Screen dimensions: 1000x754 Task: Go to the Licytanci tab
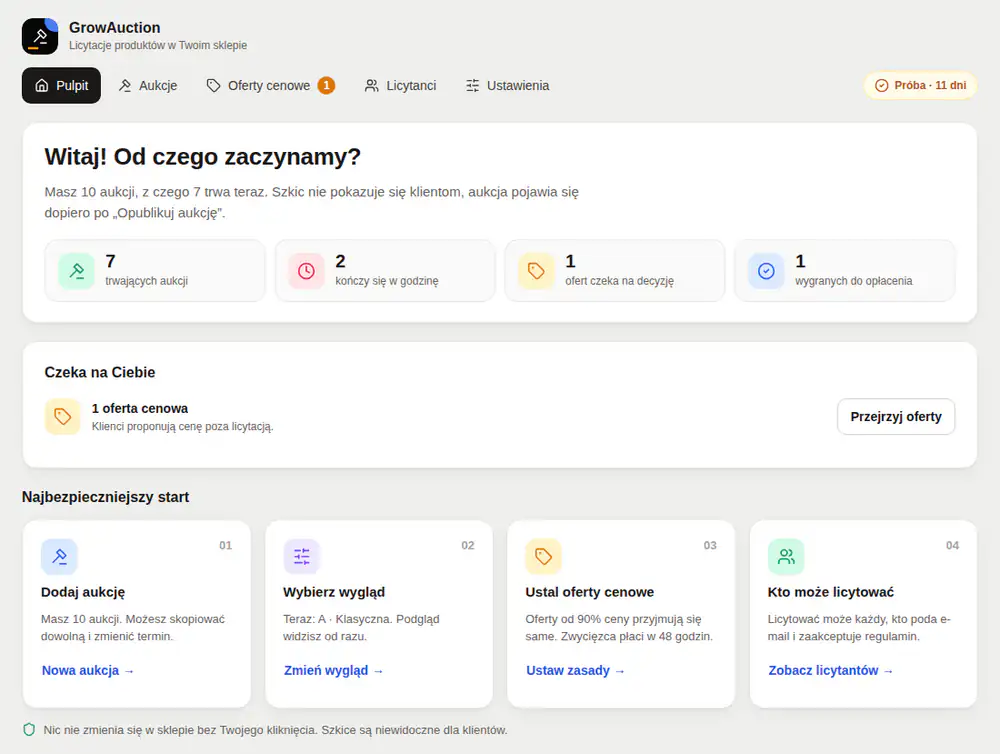pyautogui.click(x=401, y=85)
